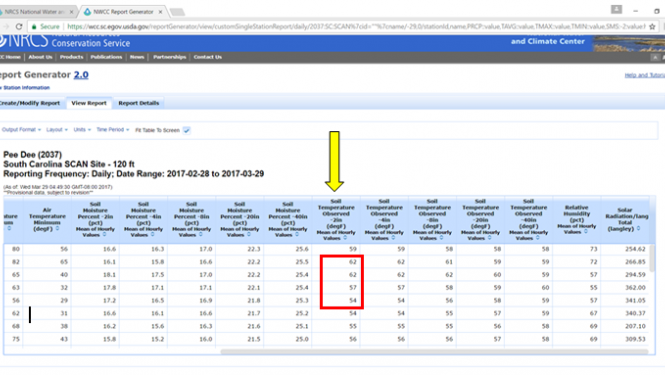This screenshot has width=665, height=375.
Task: Select solar radiation value 340.37
Action: tap(635, 313)
